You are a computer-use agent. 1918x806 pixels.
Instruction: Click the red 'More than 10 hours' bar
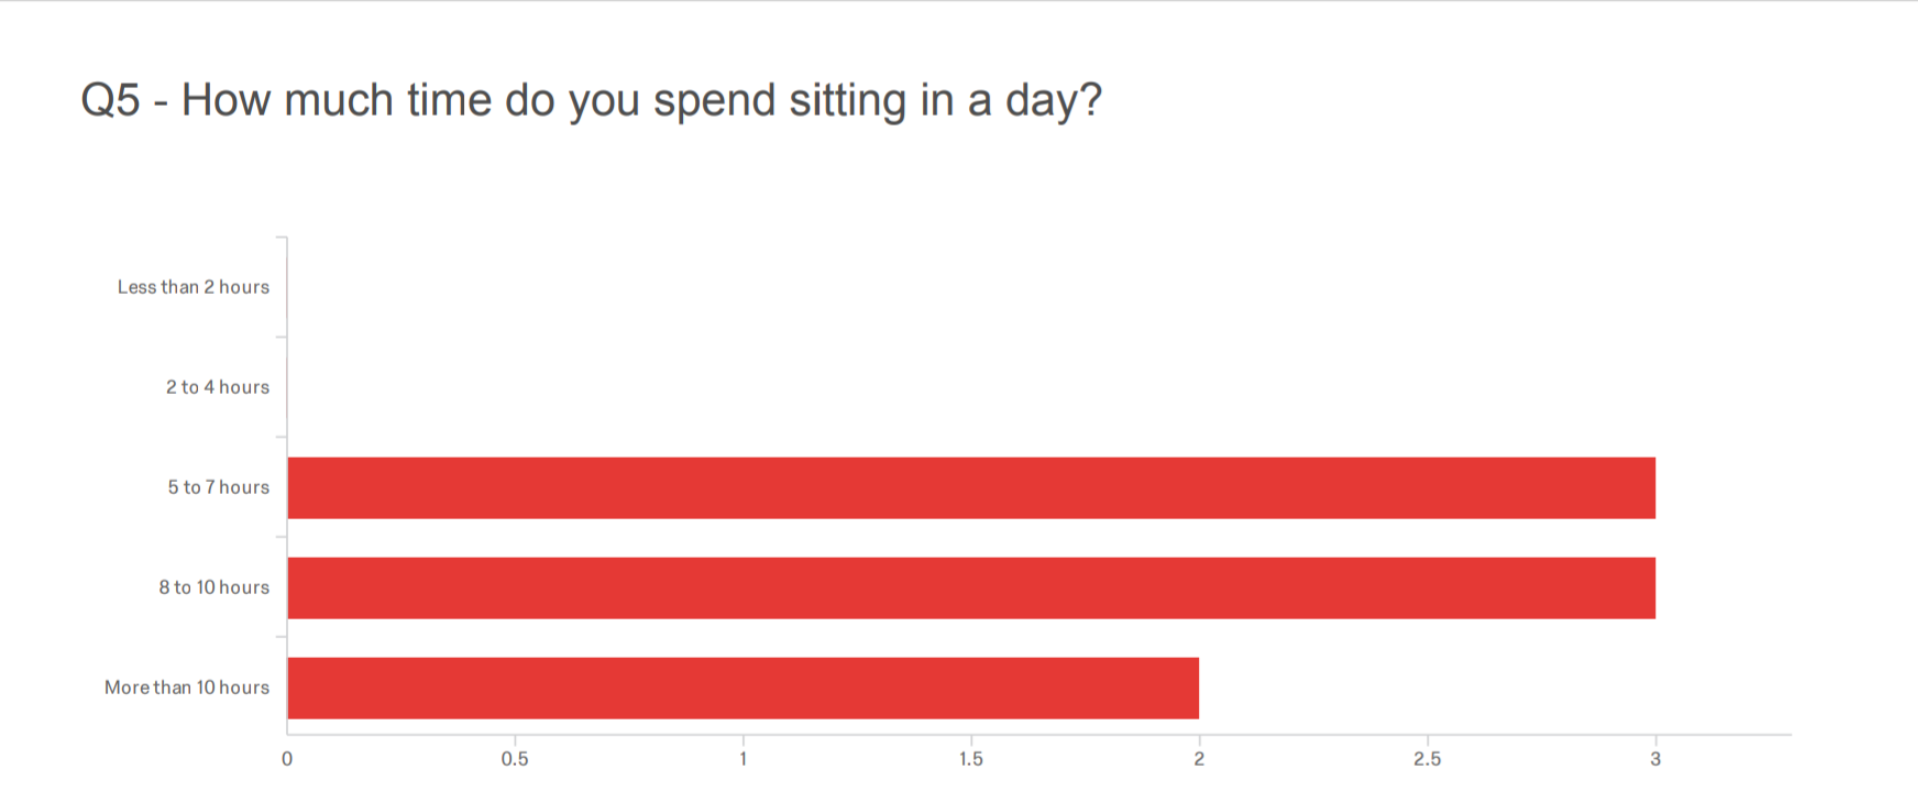coord(742,688)
